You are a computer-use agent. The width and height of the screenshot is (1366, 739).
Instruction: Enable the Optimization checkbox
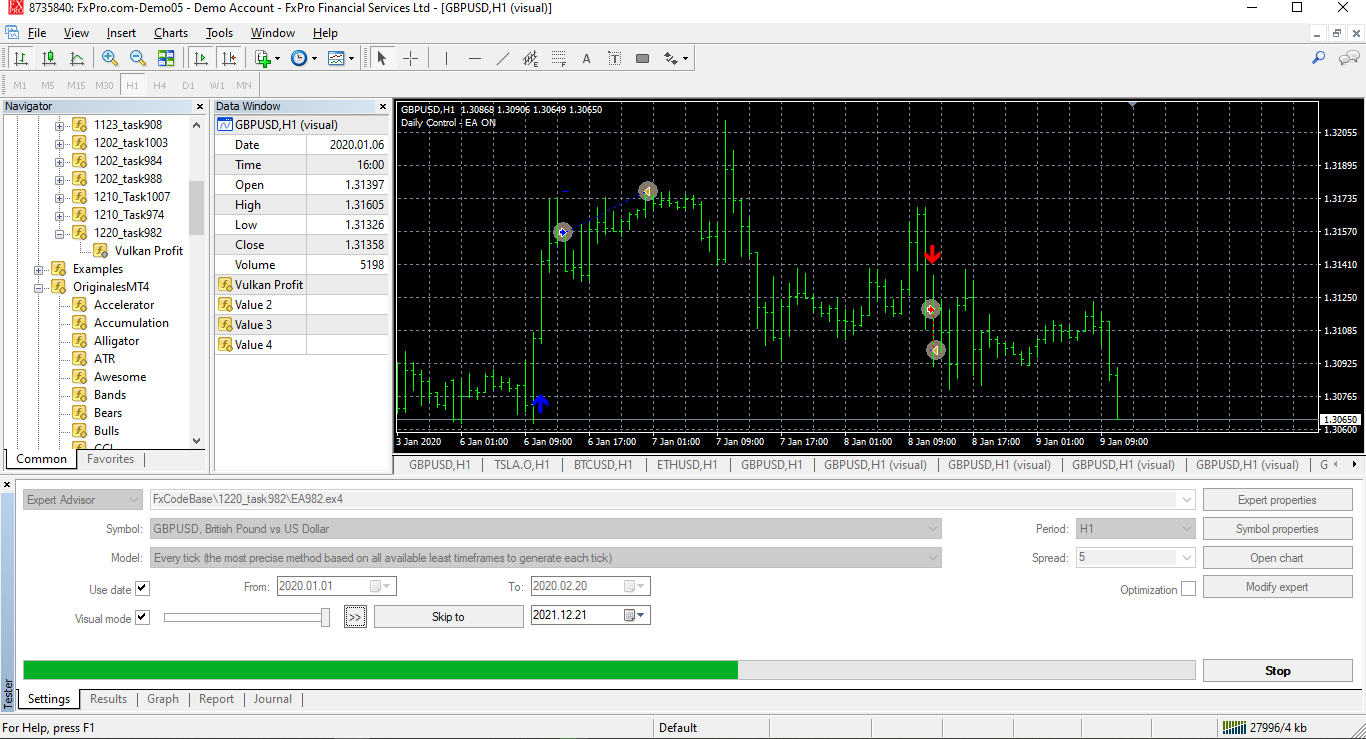point(1188,589)
